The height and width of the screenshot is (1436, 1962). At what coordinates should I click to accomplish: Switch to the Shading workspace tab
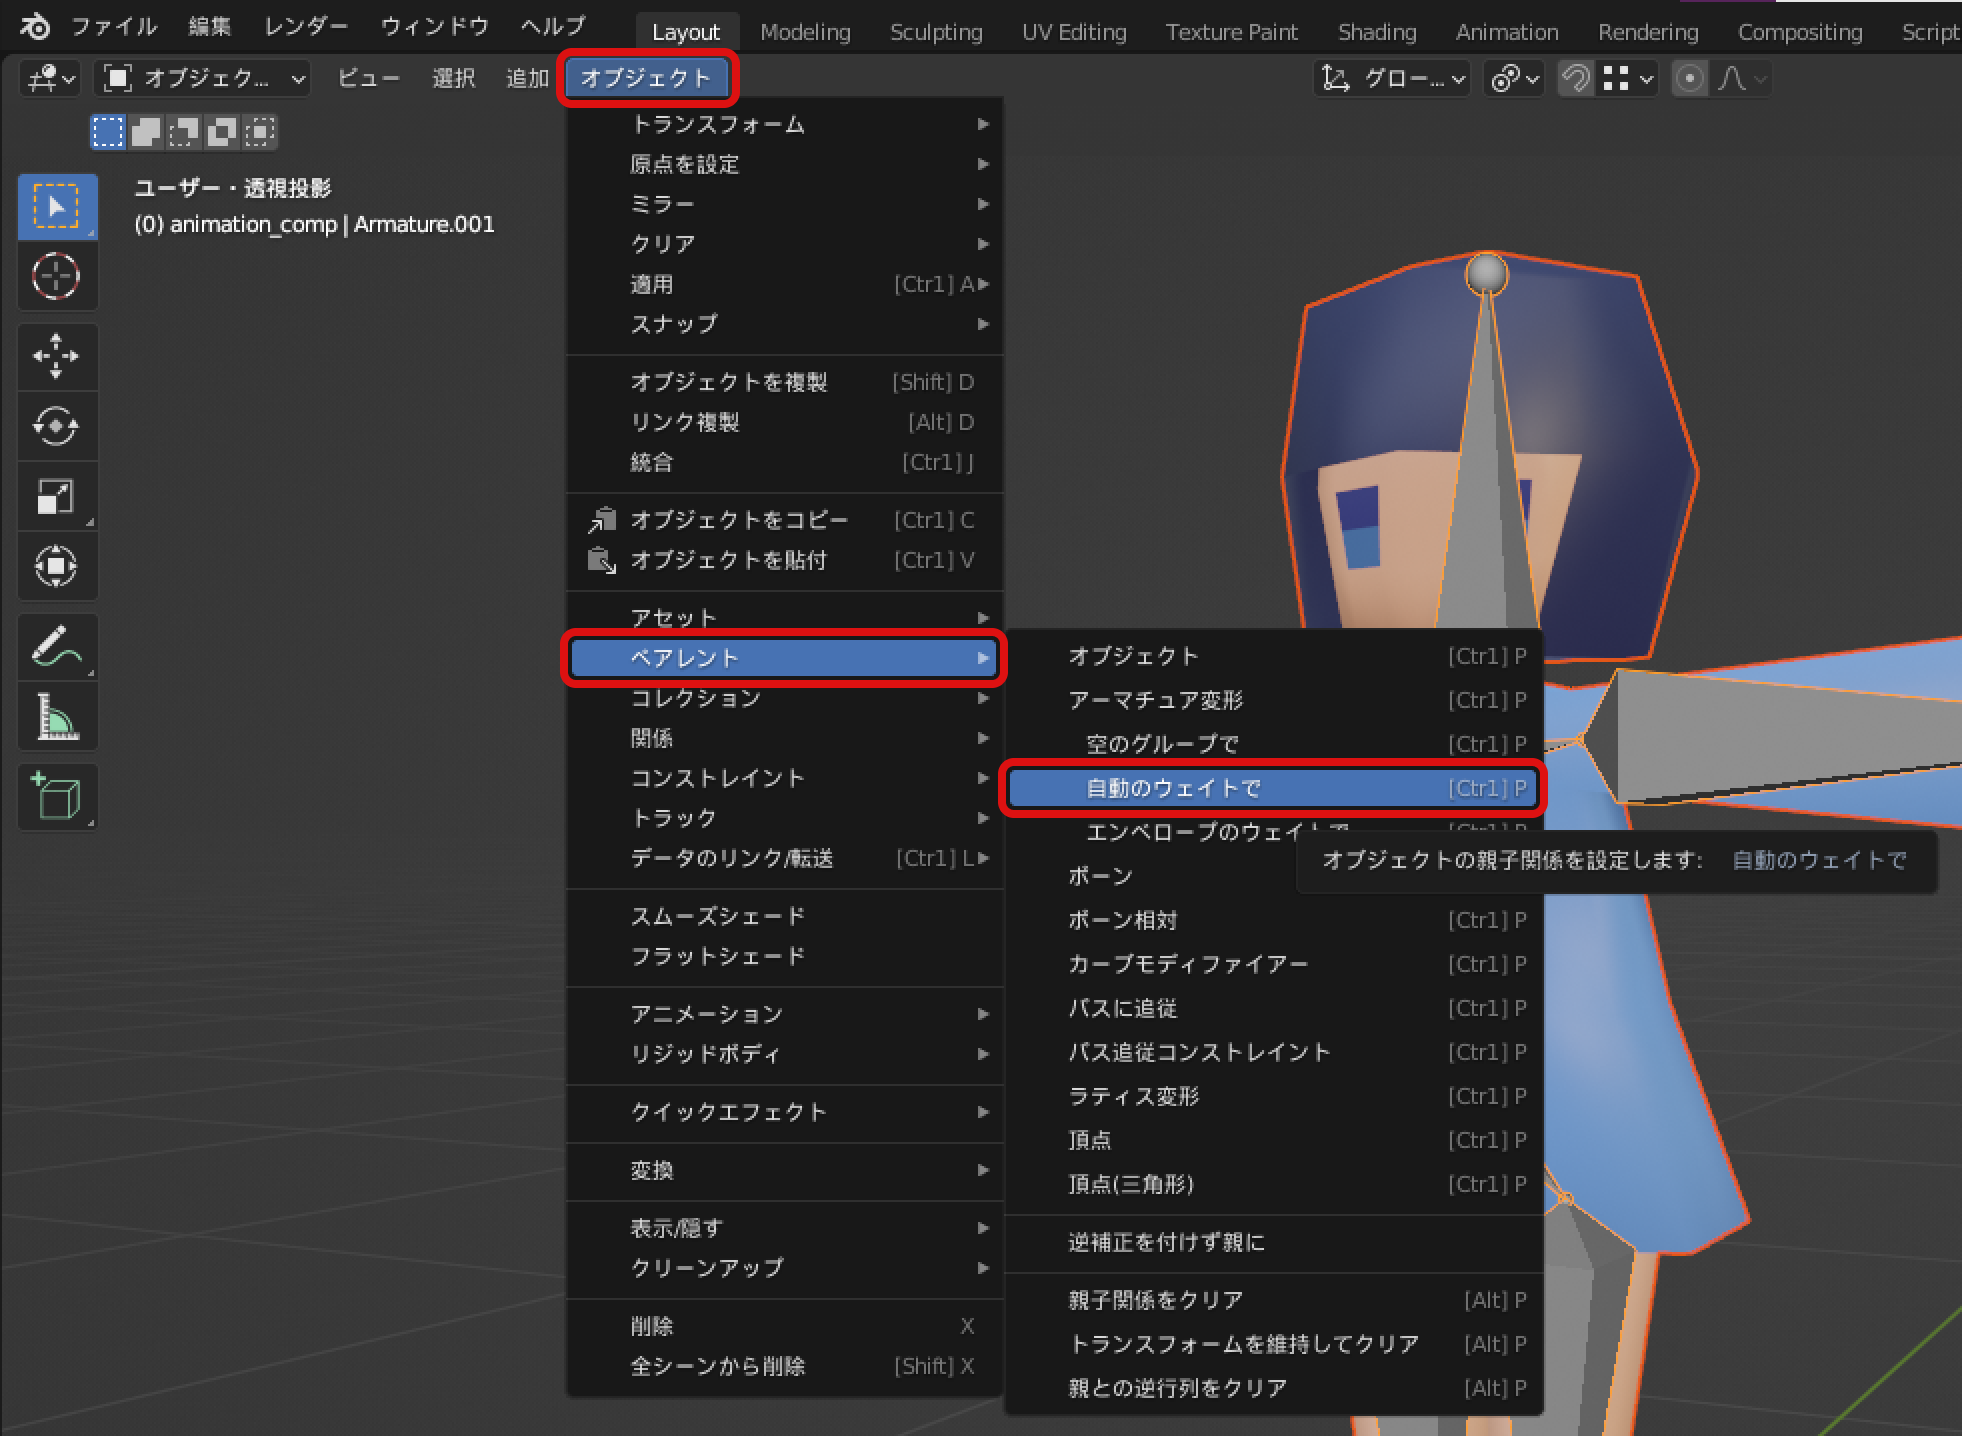[x=1377, y=32]
